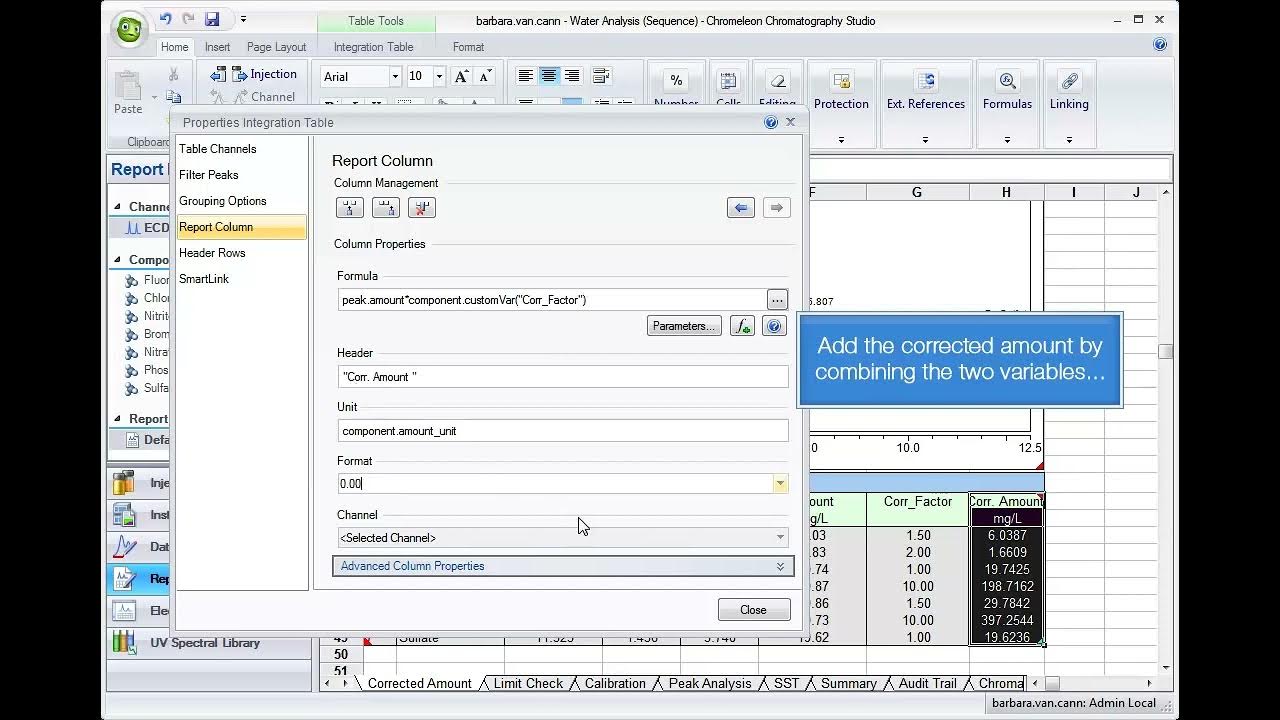Click the formula help icon beside Parameters
1280x720 pixels.
click(774, 326)
